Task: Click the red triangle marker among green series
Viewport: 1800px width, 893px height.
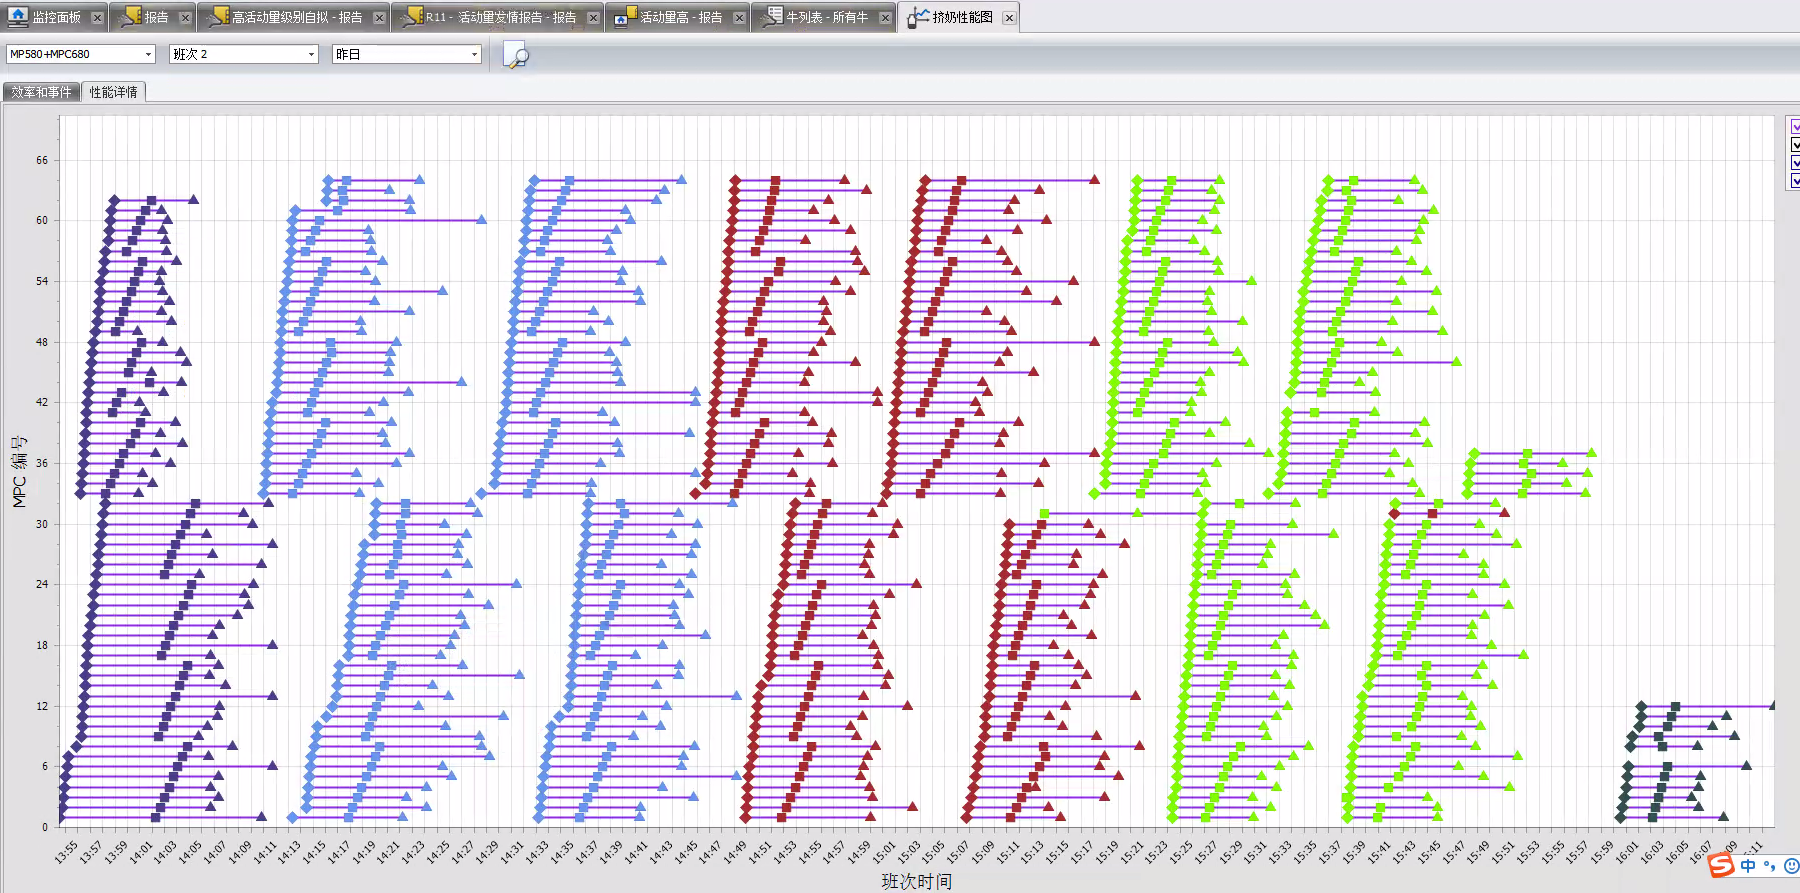Action: tap(1504, 512)
